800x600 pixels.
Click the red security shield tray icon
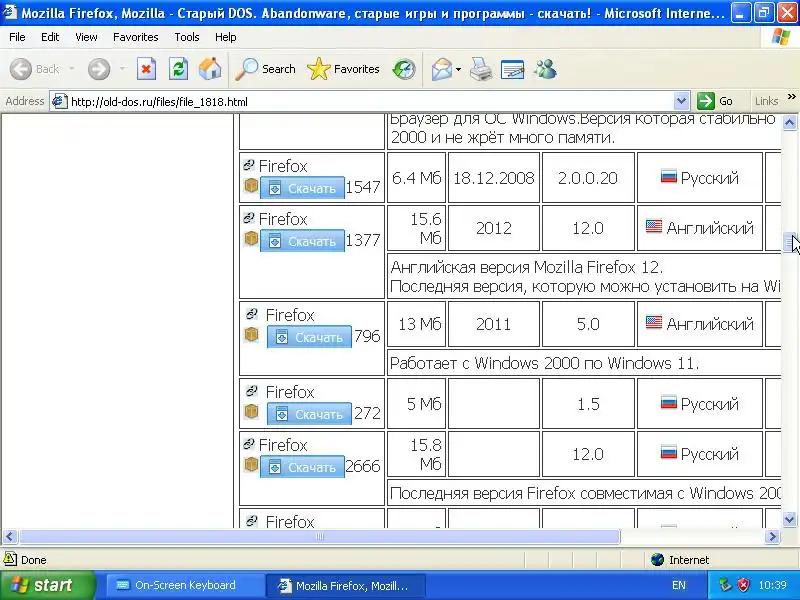[743, 584]
